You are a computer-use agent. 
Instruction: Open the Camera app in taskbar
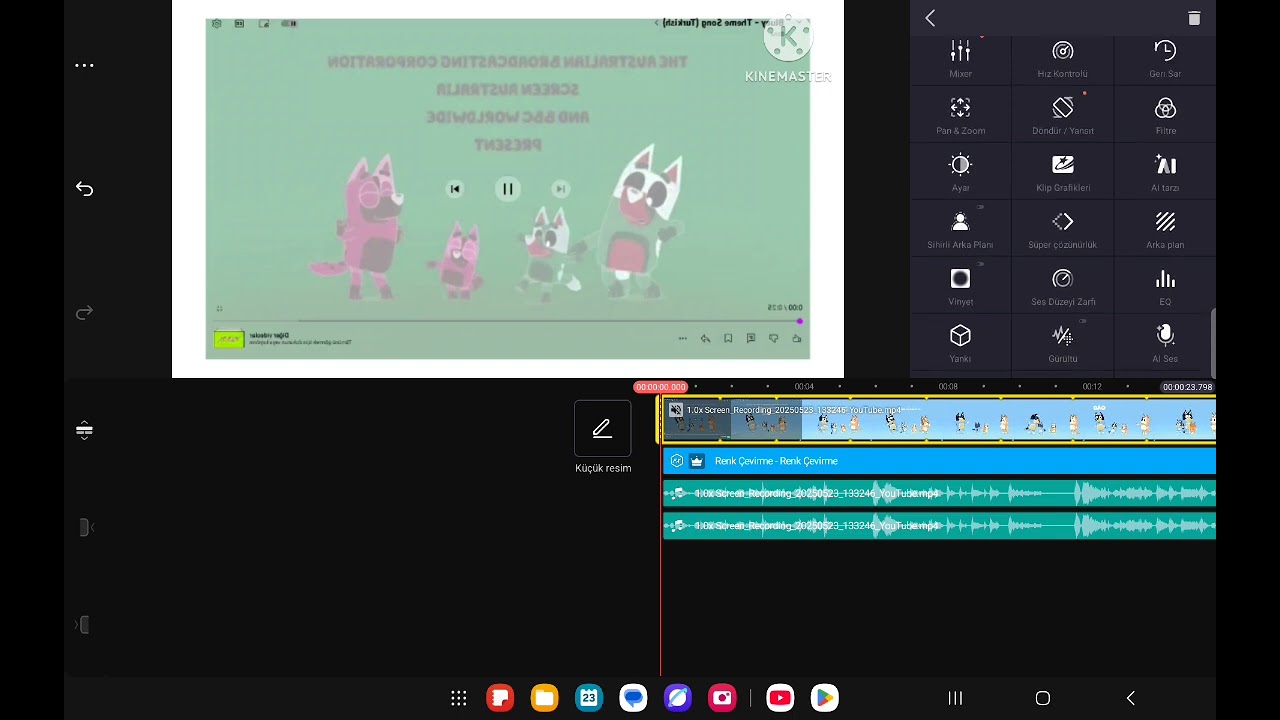[722, 698]
